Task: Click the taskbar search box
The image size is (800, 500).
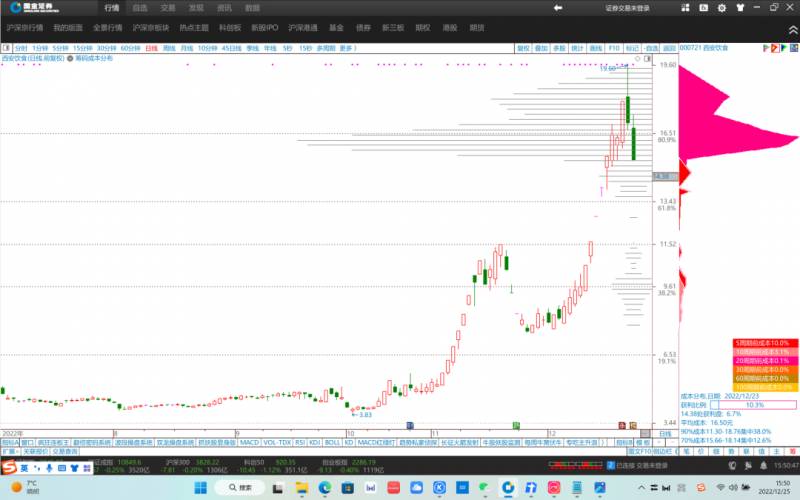Action: coord(240,488)
